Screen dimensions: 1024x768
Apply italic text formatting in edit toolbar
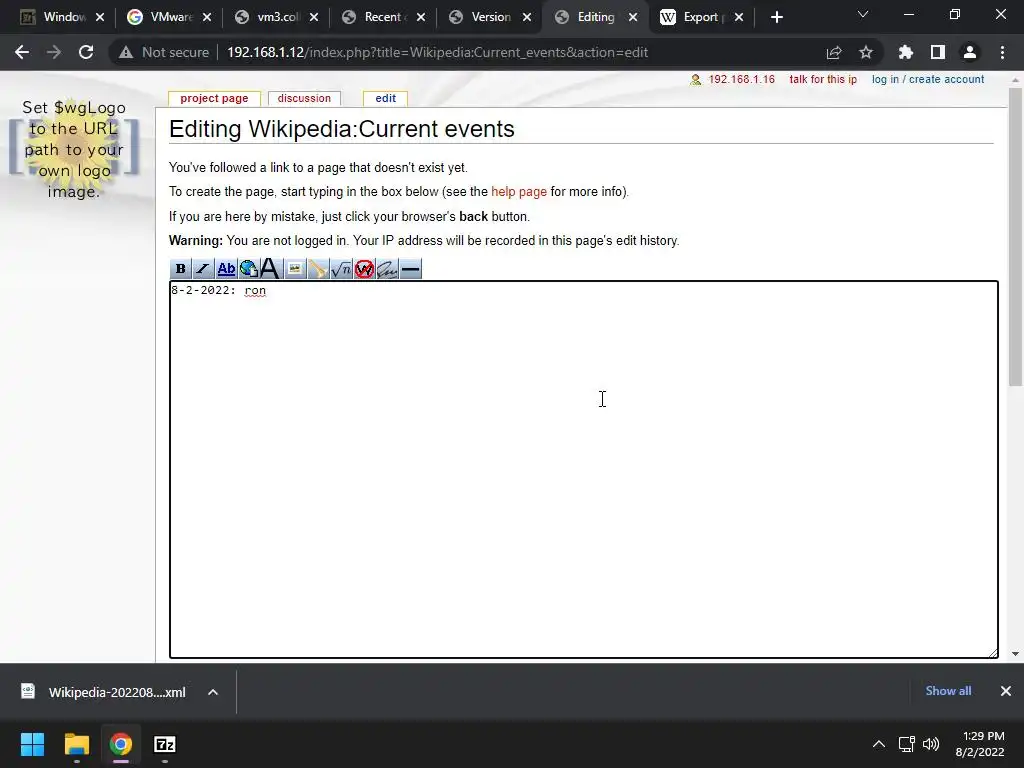coord(203,269)
